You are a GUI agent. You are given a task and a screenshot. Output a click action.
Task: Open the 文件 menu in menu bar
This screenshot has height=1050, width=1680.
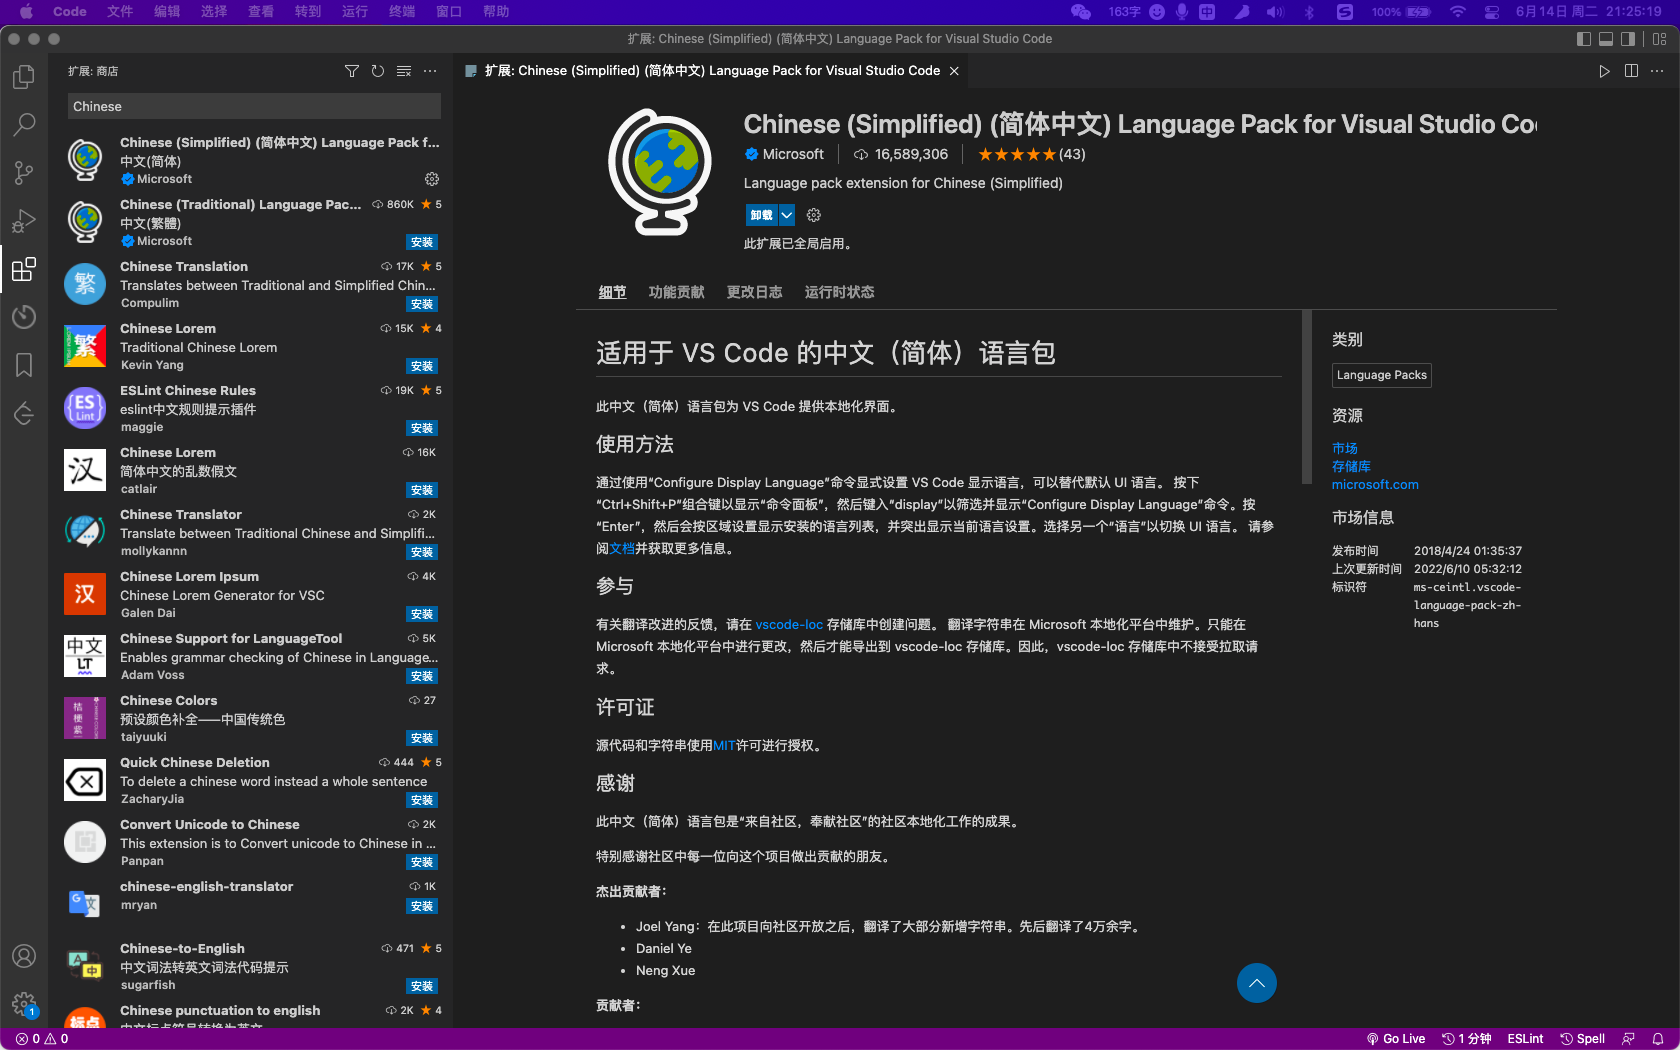[x=120, y=12]
